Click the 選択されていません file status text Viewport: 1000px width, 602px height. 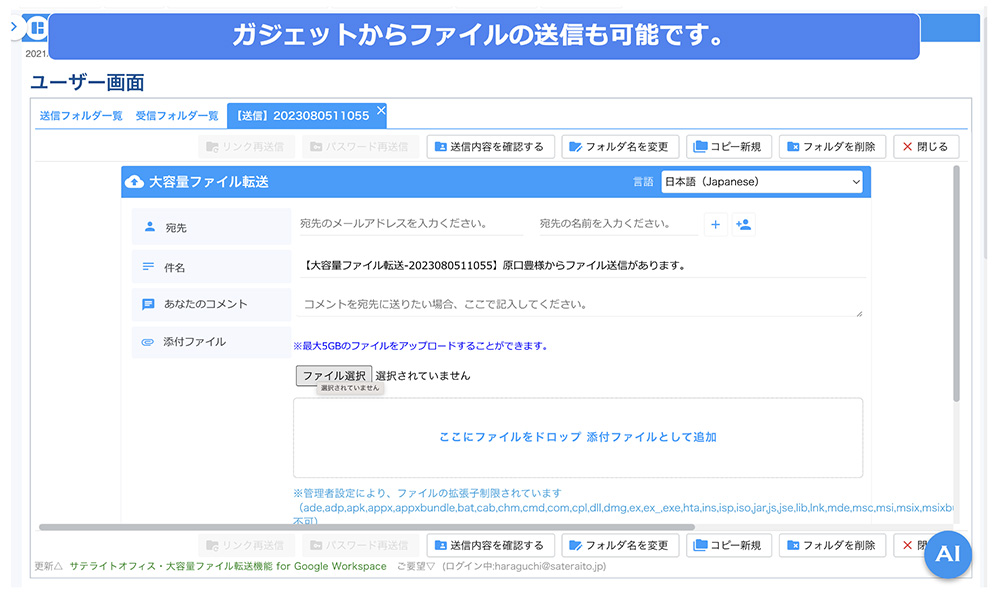click(423, 376)
